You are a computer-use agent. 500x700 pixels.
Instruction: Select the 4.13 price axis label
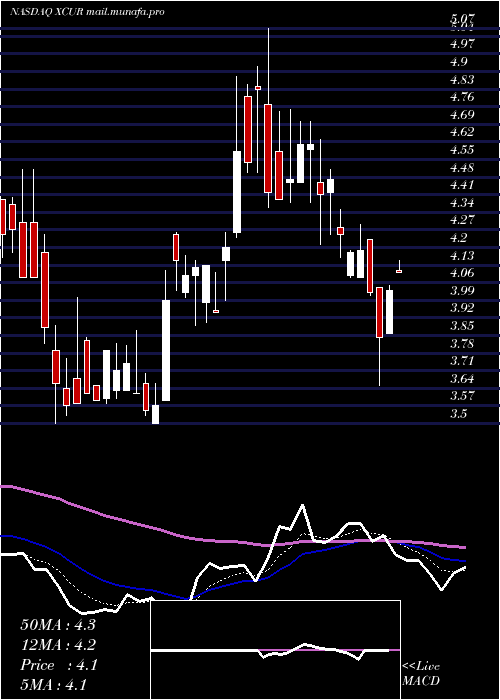(464, 255)
